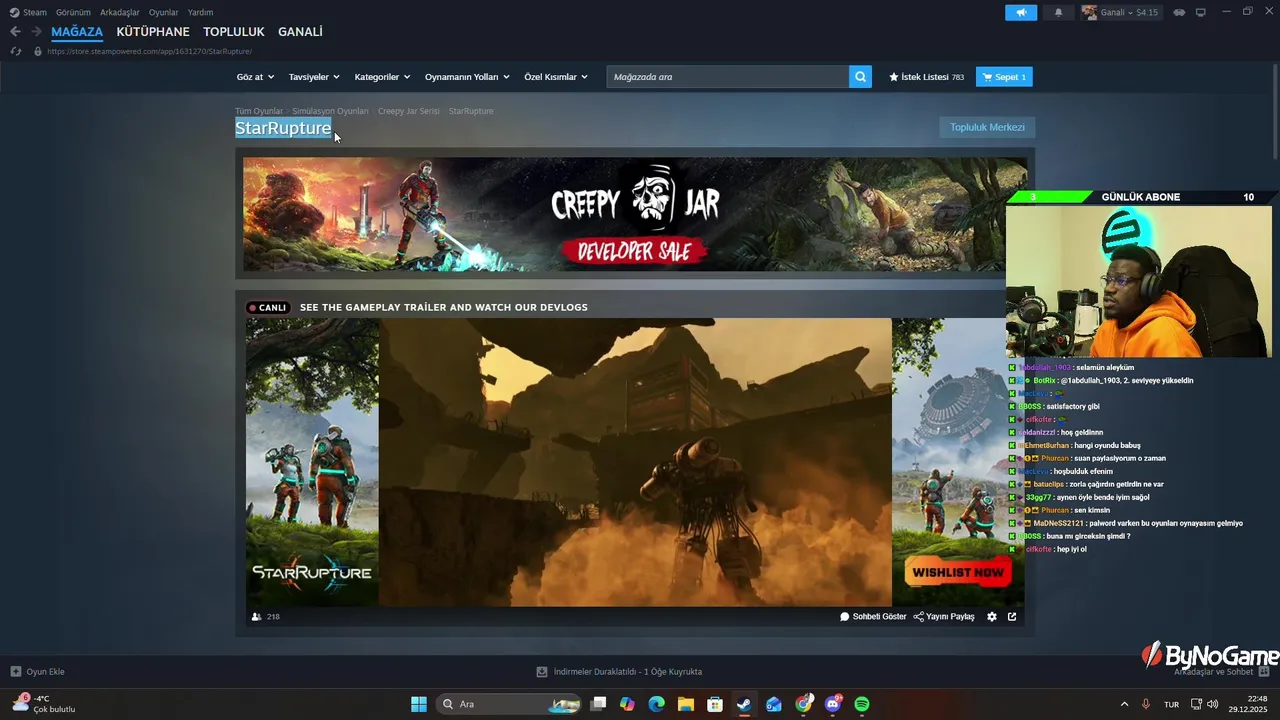Open Windows Start menu

pyautogui.click(x=419, y=704)
